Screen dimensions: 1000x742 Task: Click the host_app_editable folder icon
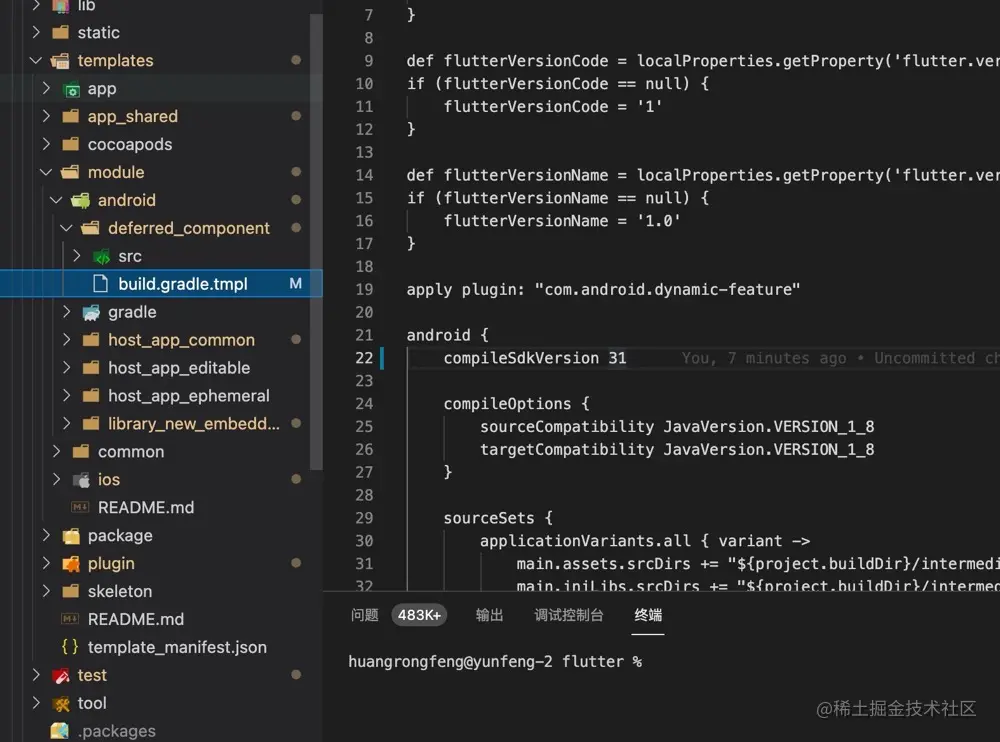tap(91, 368)
